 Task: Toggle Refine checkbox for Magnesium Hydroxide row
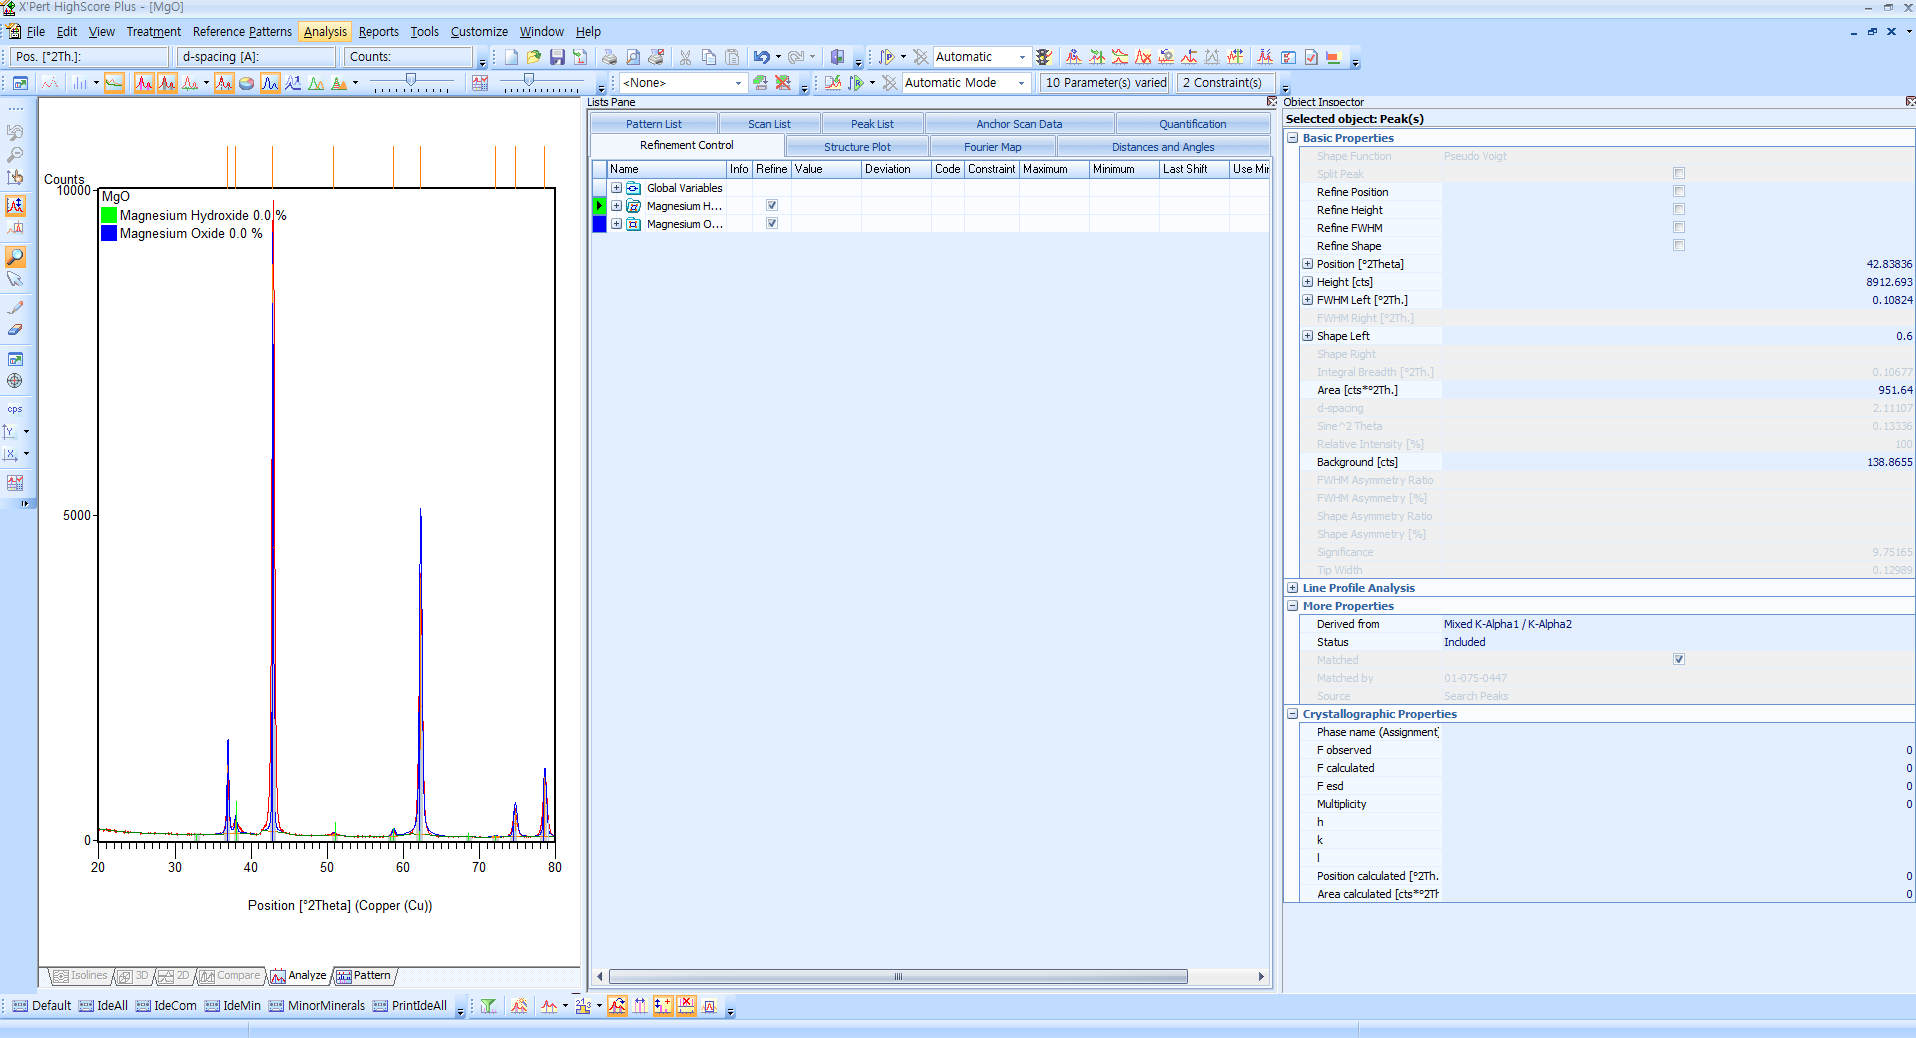coord(772,206)
